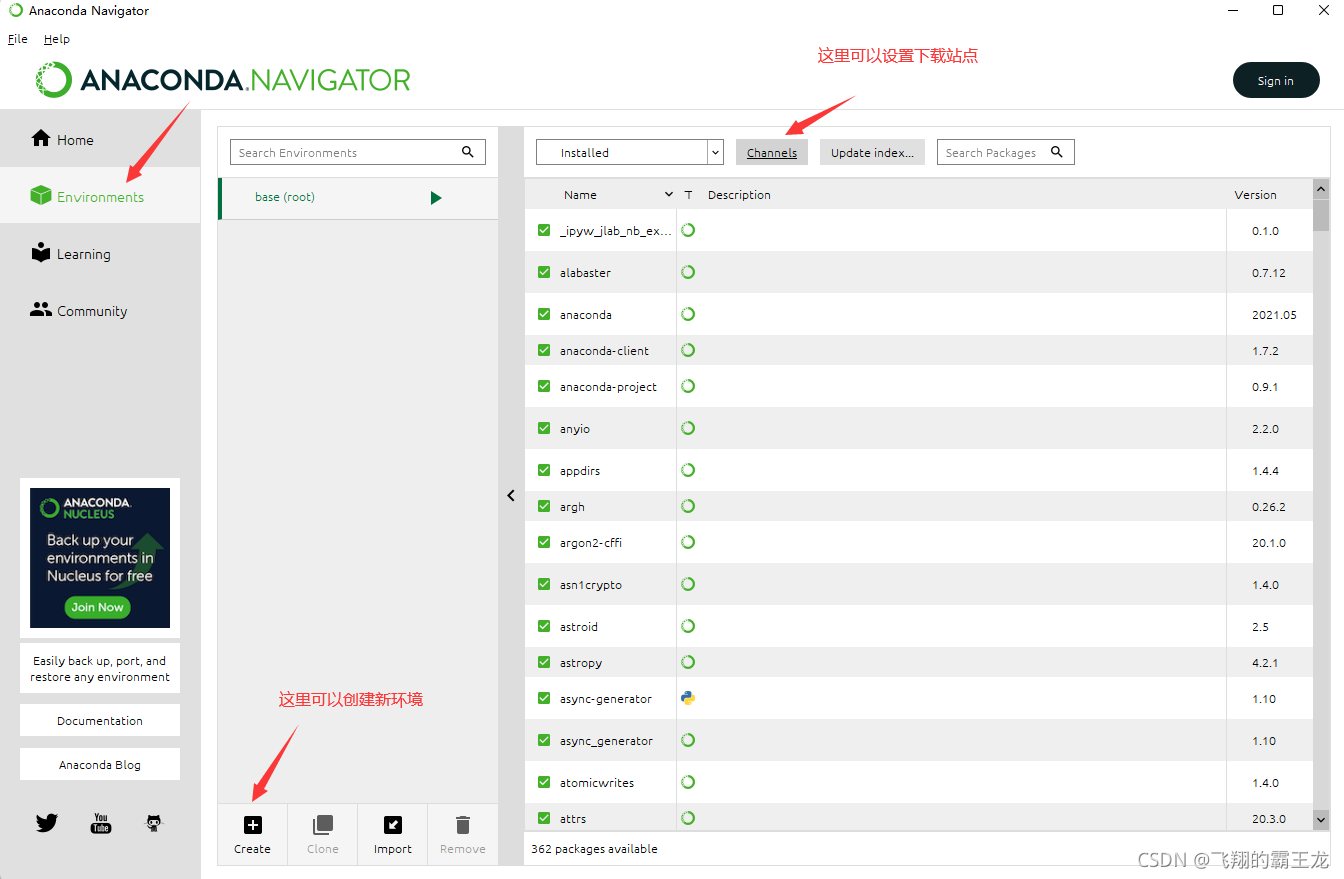Collapse the environments panel with the left chevron
This screenshot has width=1344, height=879.
tap(511, 495)
